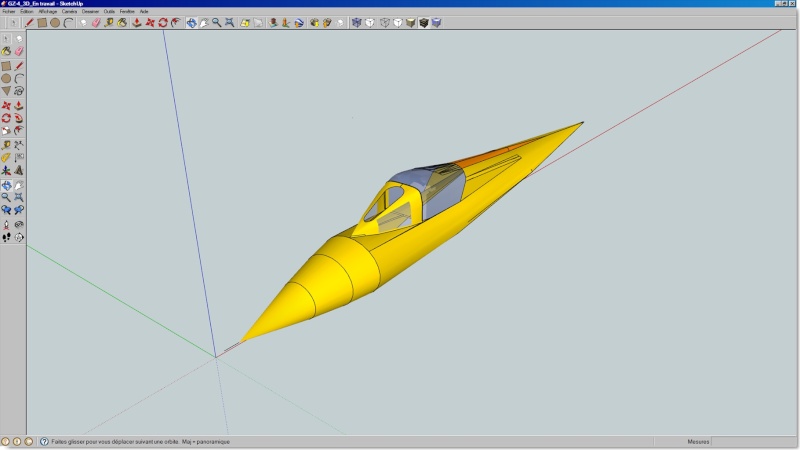
Task: Select the arrow Select tool in left palette
Action: (x=6, y=38)
